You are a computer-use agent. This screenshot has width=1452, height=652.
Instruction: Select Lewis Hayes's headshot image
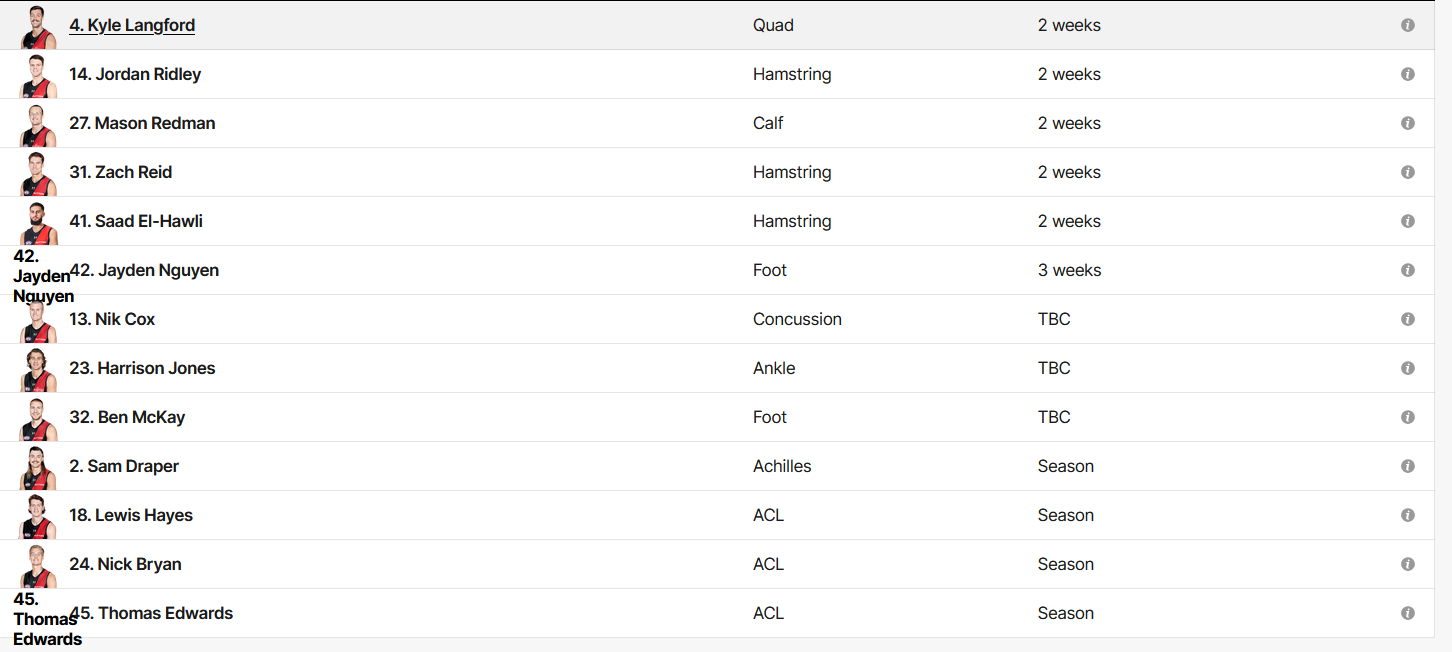point(38,517)
